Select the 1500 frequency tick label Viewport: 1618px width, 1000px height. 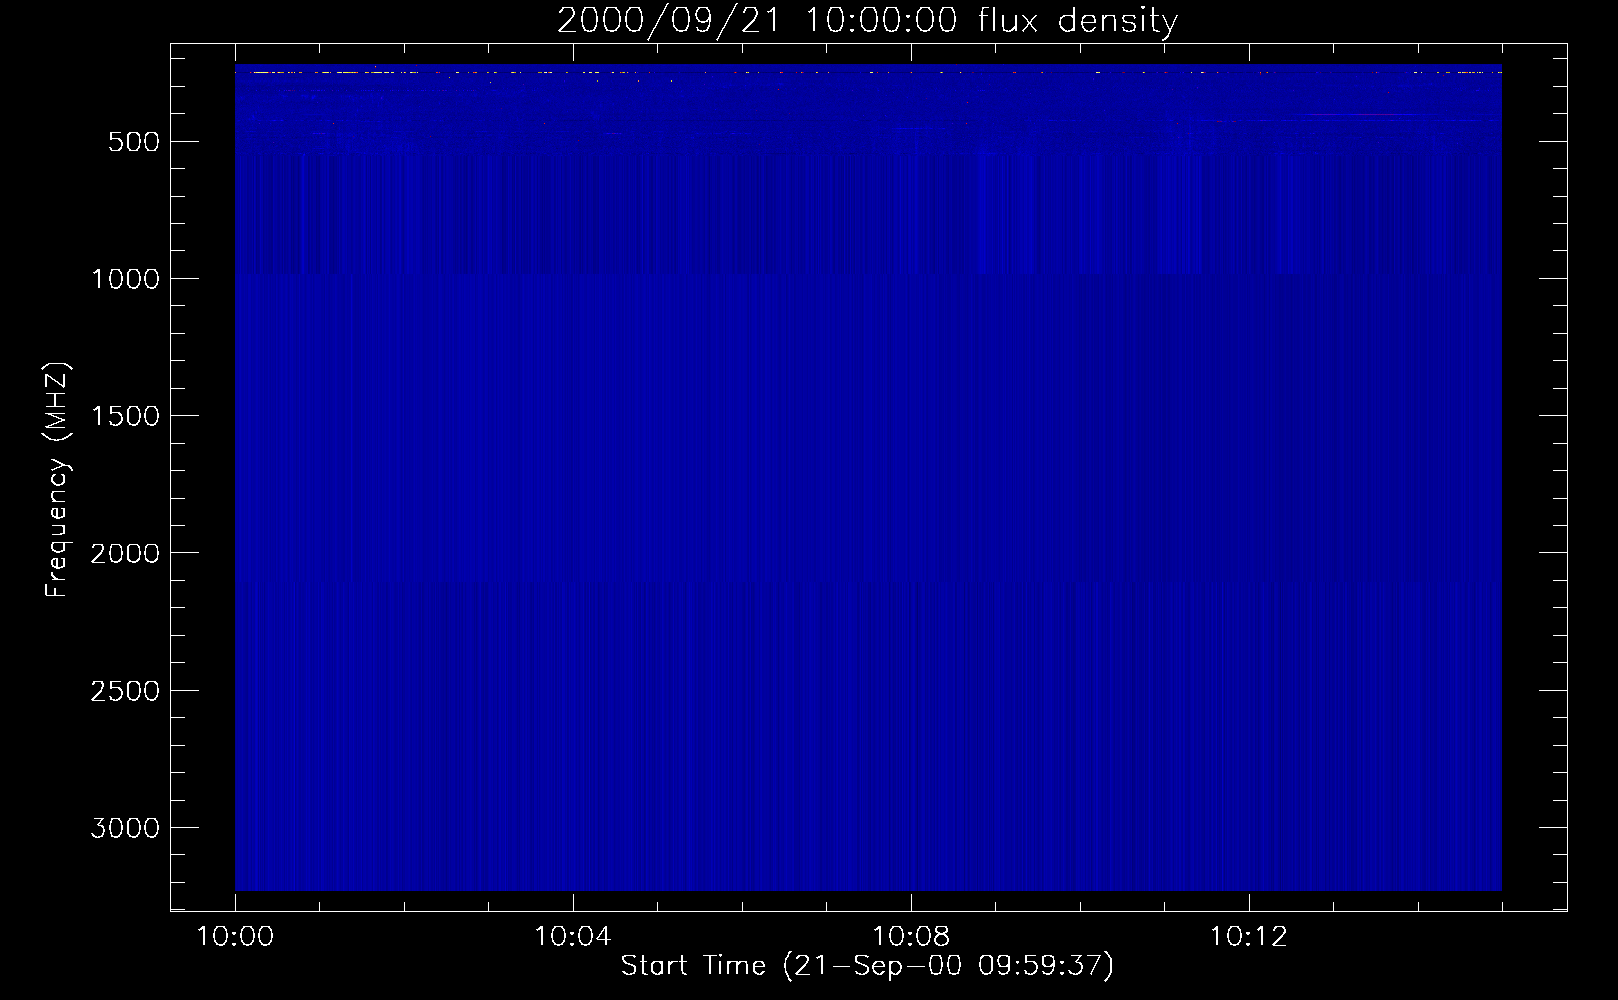coord(125,416)
